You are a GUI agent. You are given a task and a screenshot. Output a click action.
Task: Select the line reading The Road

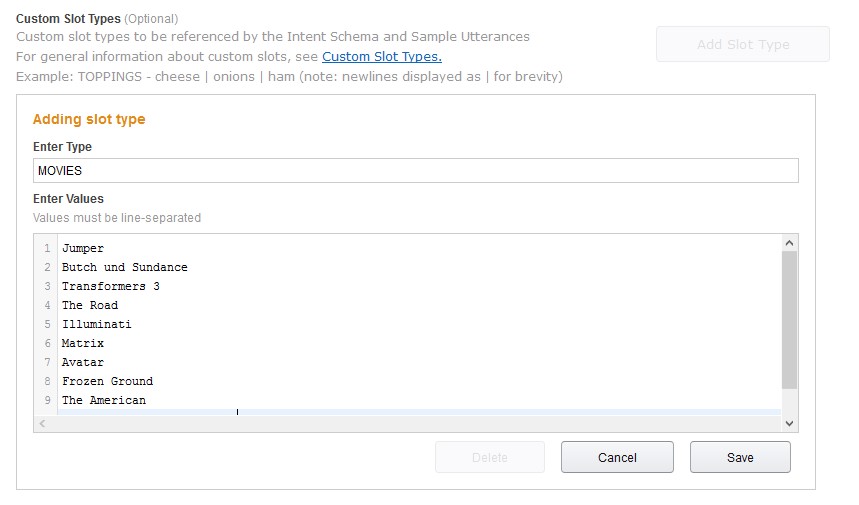[x=90, y=305]
